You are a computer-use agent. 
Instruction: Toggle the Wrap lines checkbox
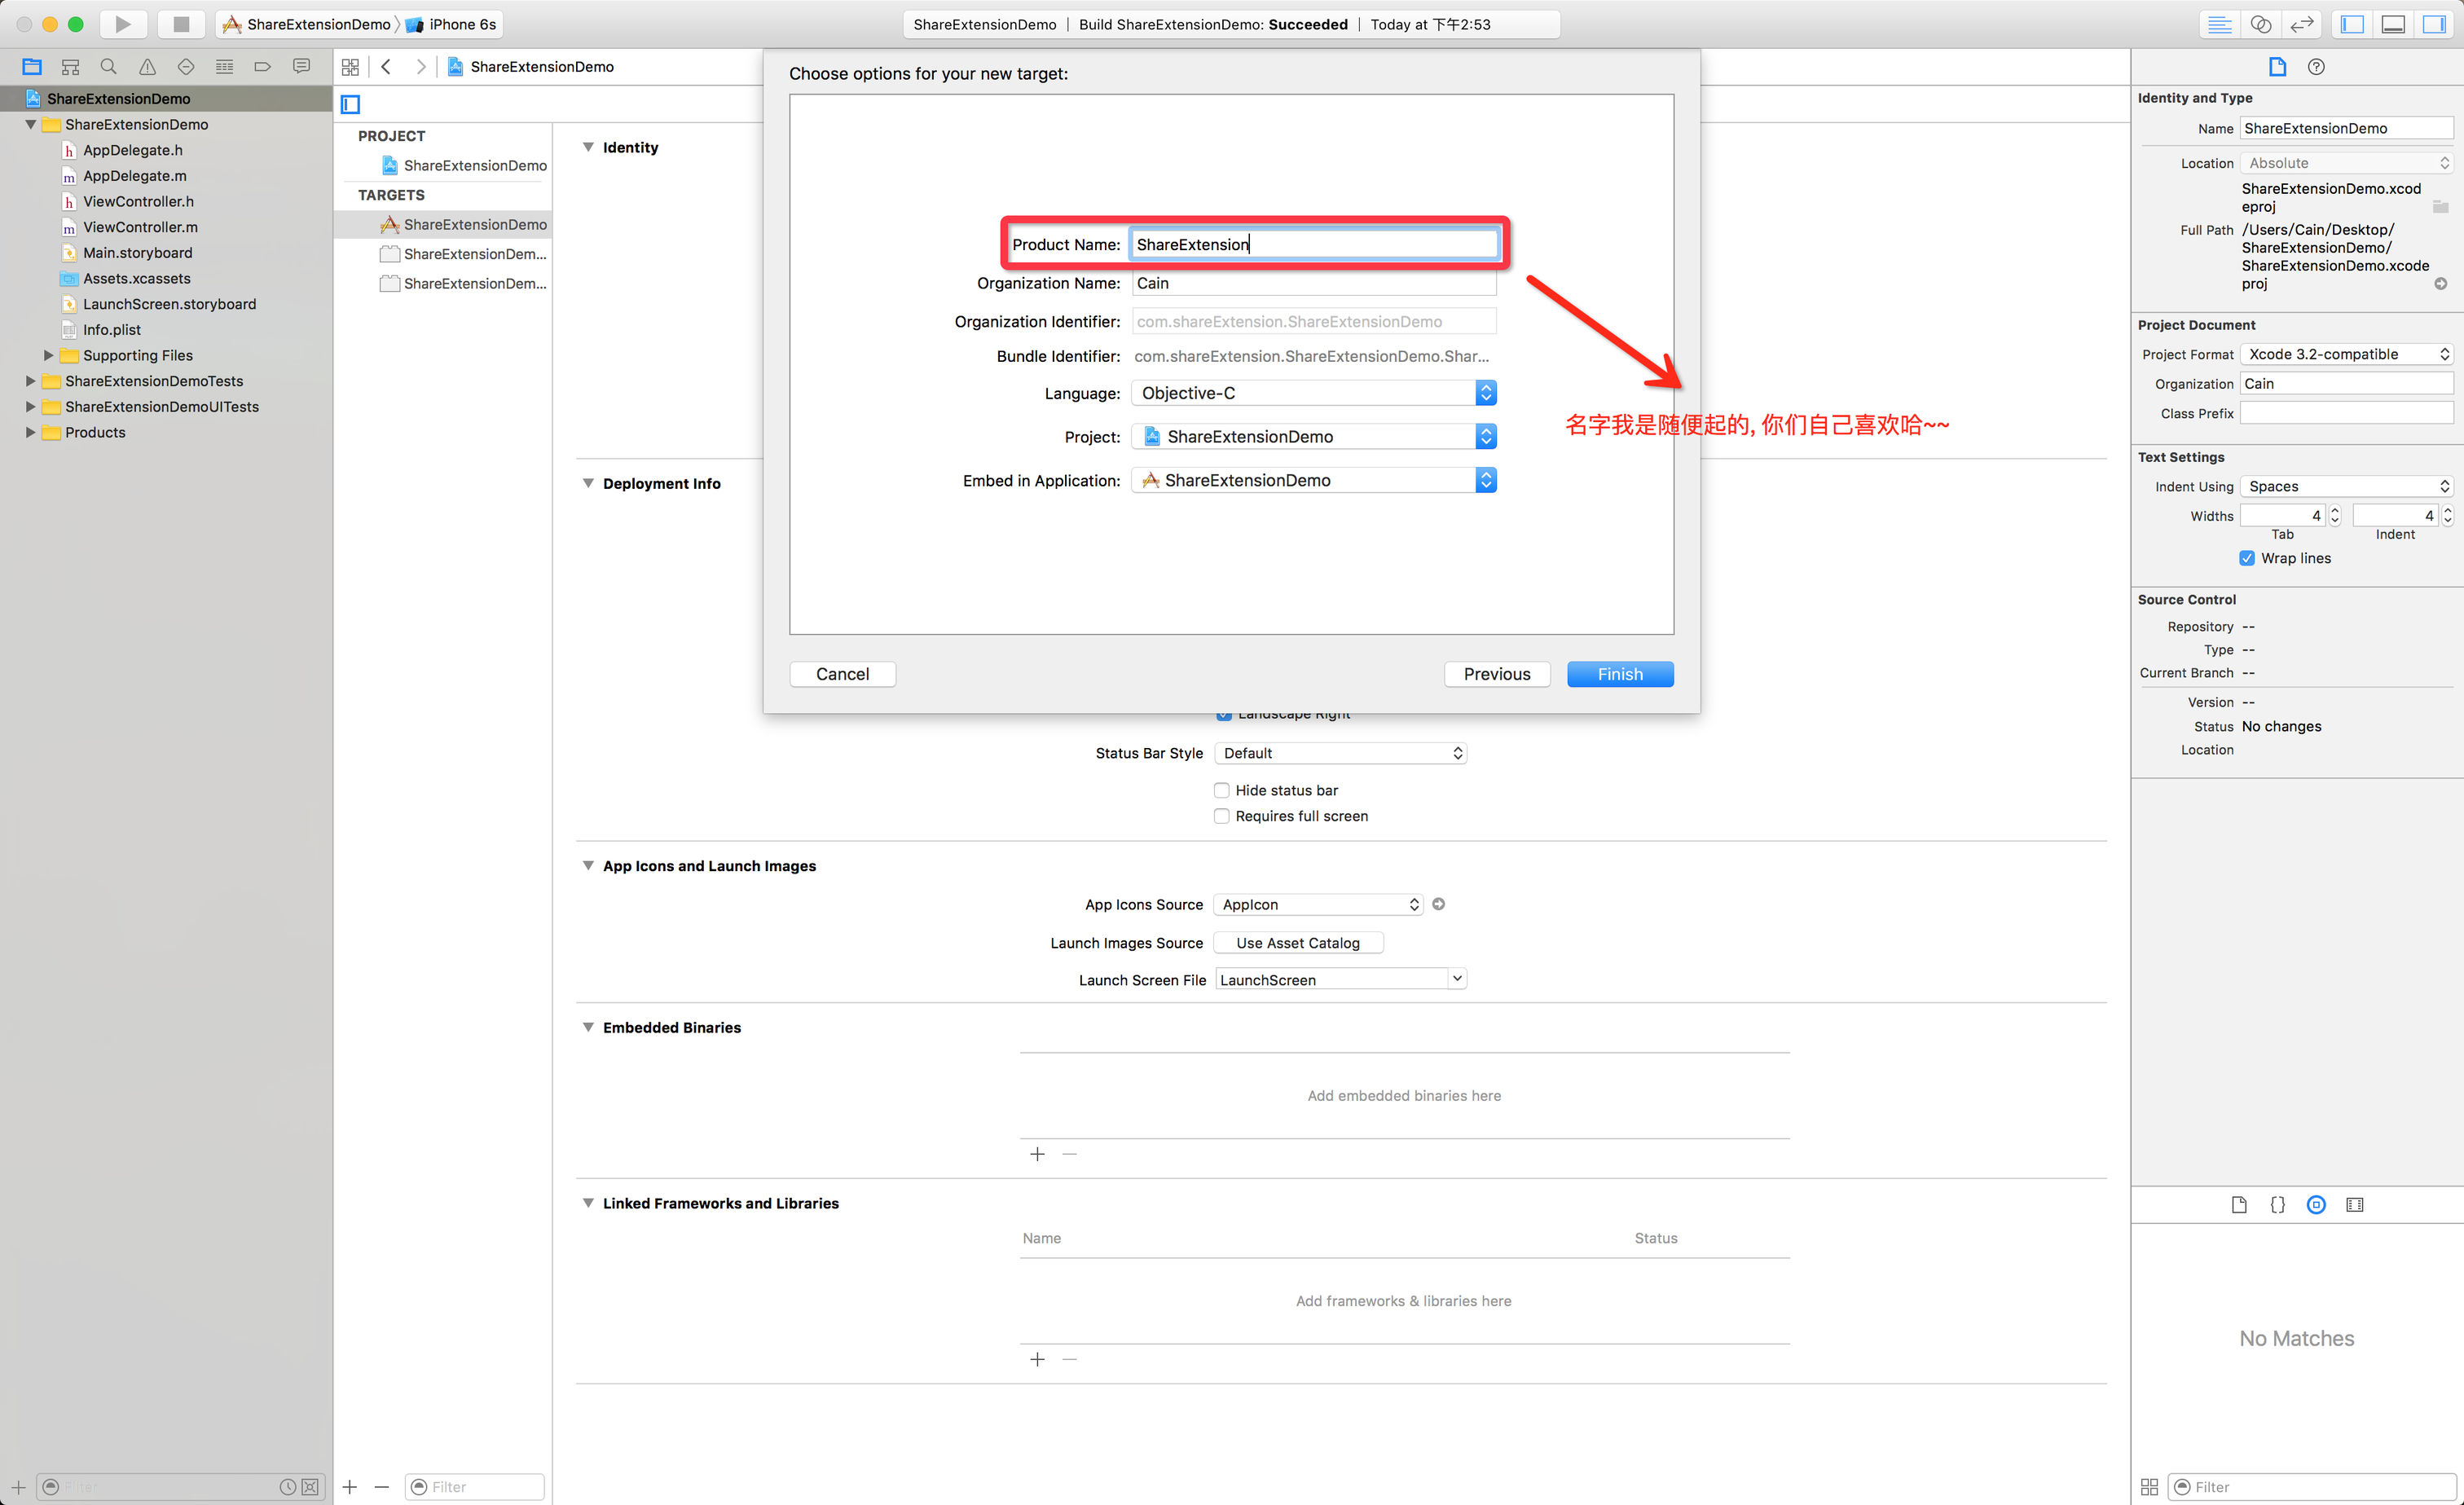[x=2247, y=558]
